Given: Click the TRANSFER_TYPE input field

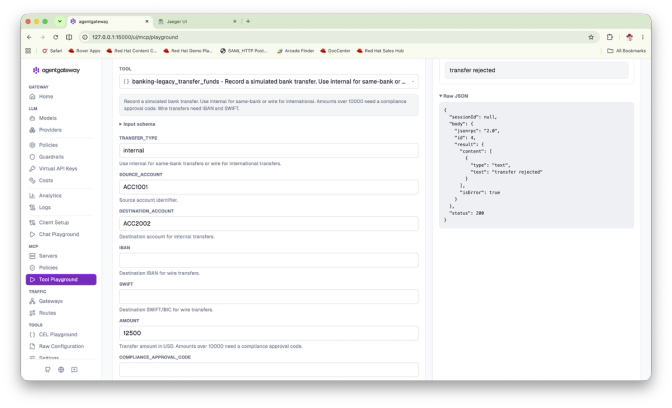Looking at the screenshot, I should [x=269, y=150].
